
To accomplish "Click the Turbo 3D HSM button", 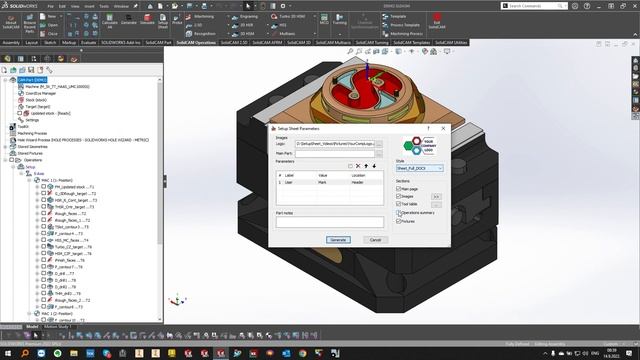I will pyautogui.click(x=288, y=17).
